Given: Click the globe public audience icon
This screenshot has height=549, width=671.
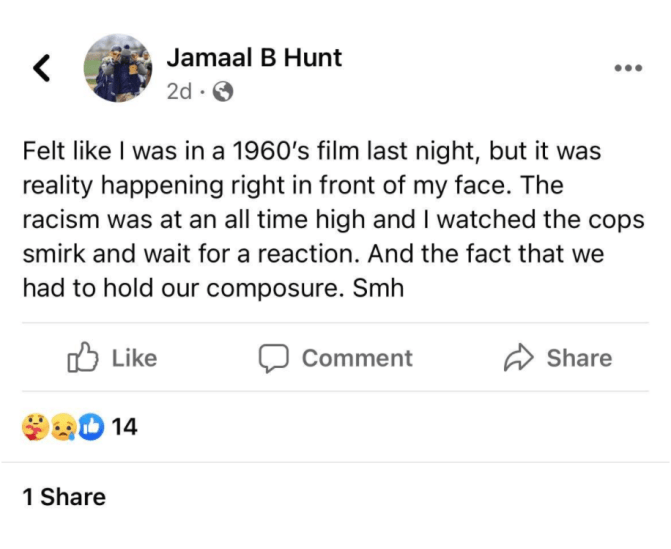Looking at the screenshot, I should point(224,92).
